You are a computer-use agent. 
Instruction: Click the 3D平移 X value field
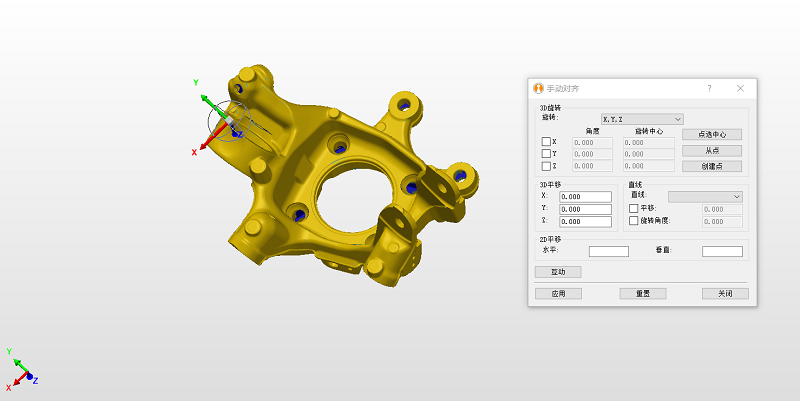tap(585, 197)
